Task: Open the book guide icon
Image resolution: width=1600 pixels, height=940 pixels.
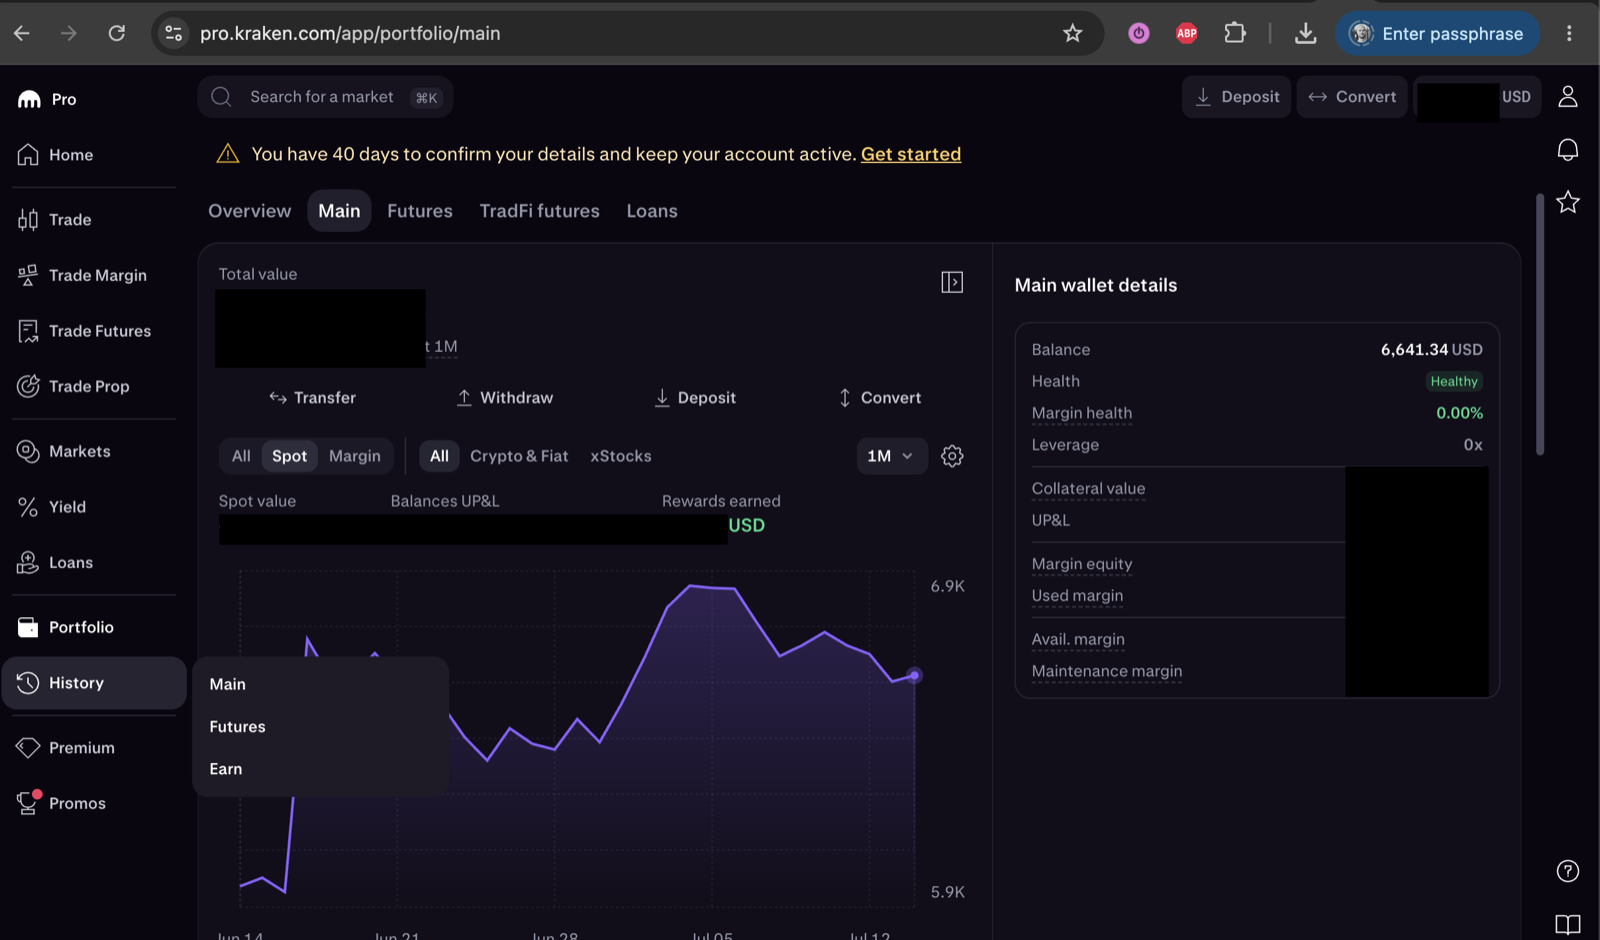Action: click(x=1568, y=925)
